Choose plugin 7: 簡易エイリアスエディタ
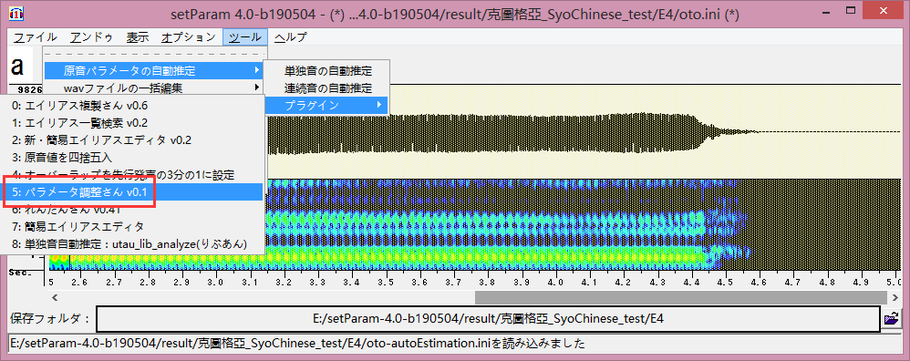910x361 pixels. coord(132,226)
